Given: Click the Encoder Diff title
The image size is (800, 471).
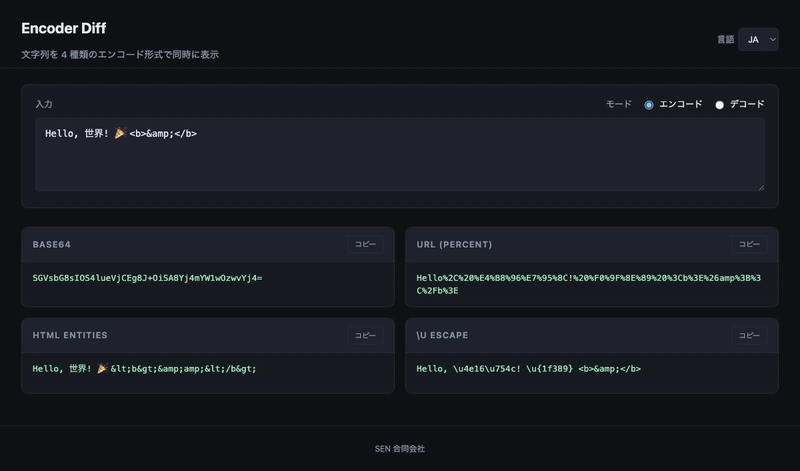Looking at the screenshot, I should [x=64, y=29].
